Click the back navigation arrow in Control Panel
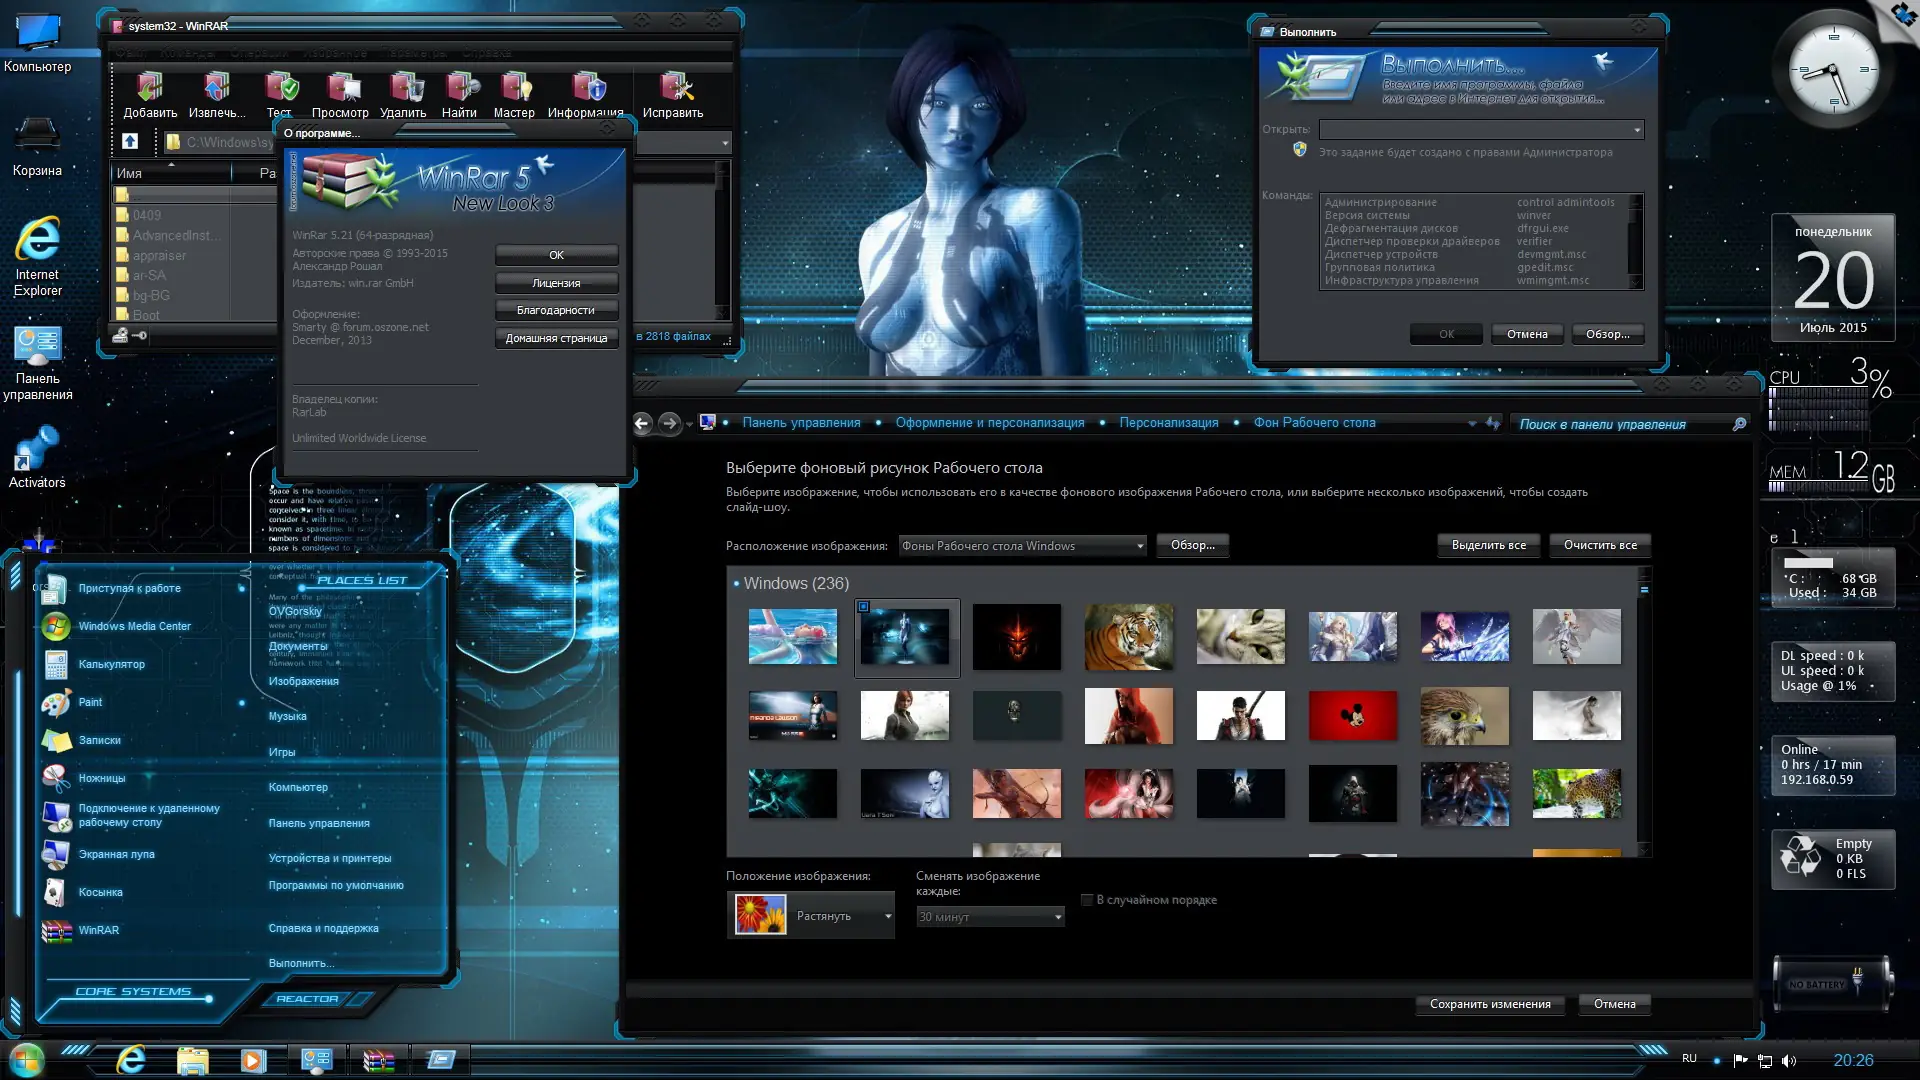The width and height of the screenshot is (1920, 1080). 642,423
